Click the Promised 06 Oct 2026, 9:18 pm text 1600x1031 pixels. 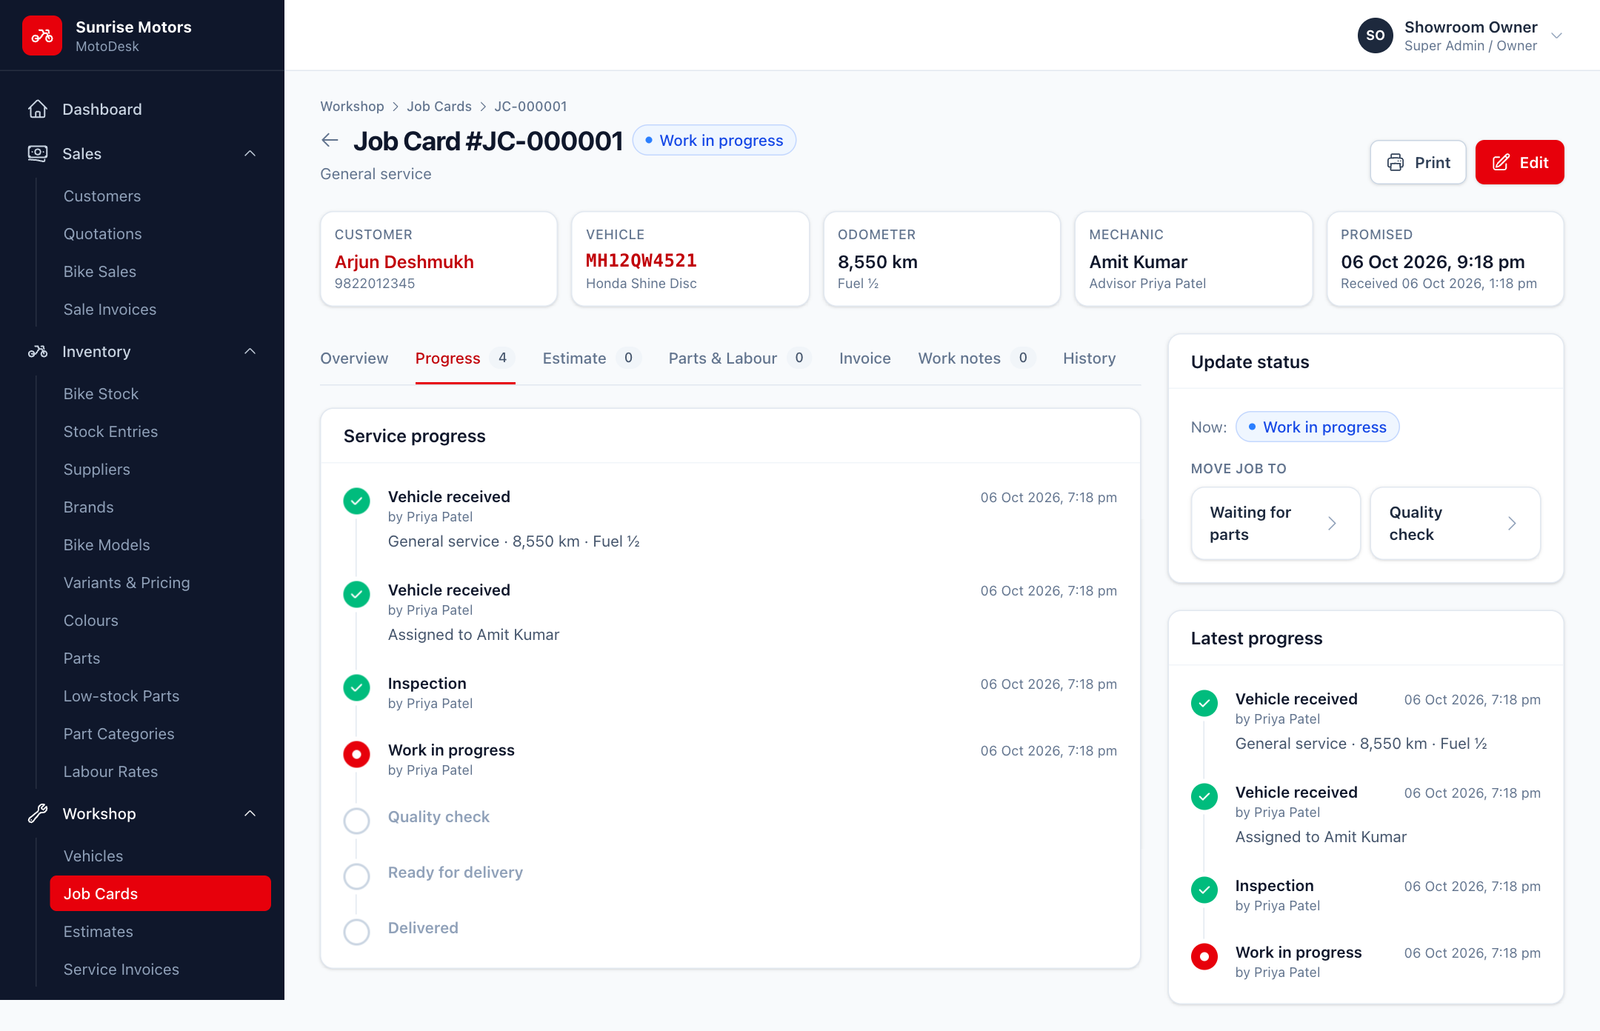1432,262
